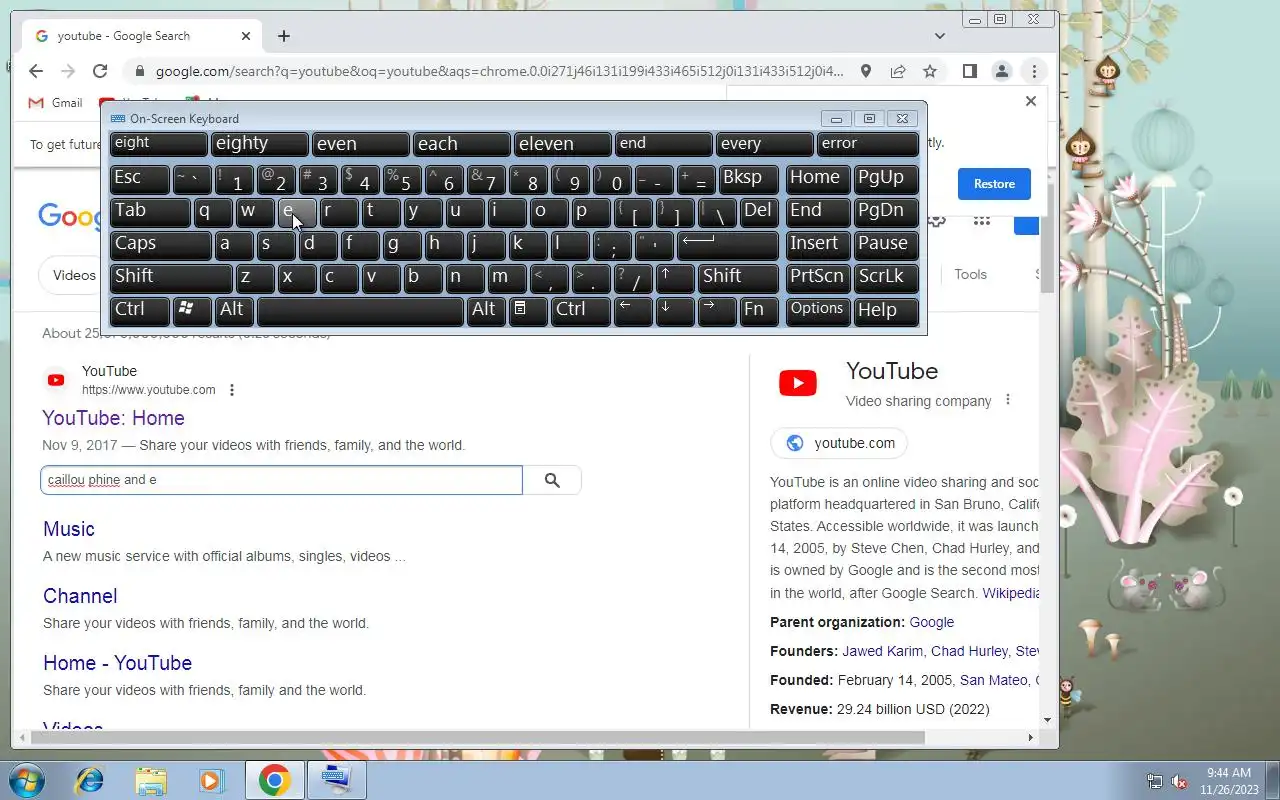1280x800 pixels.
Task: Bookmark this page with star icon
Action: click(x=930, y=71)
